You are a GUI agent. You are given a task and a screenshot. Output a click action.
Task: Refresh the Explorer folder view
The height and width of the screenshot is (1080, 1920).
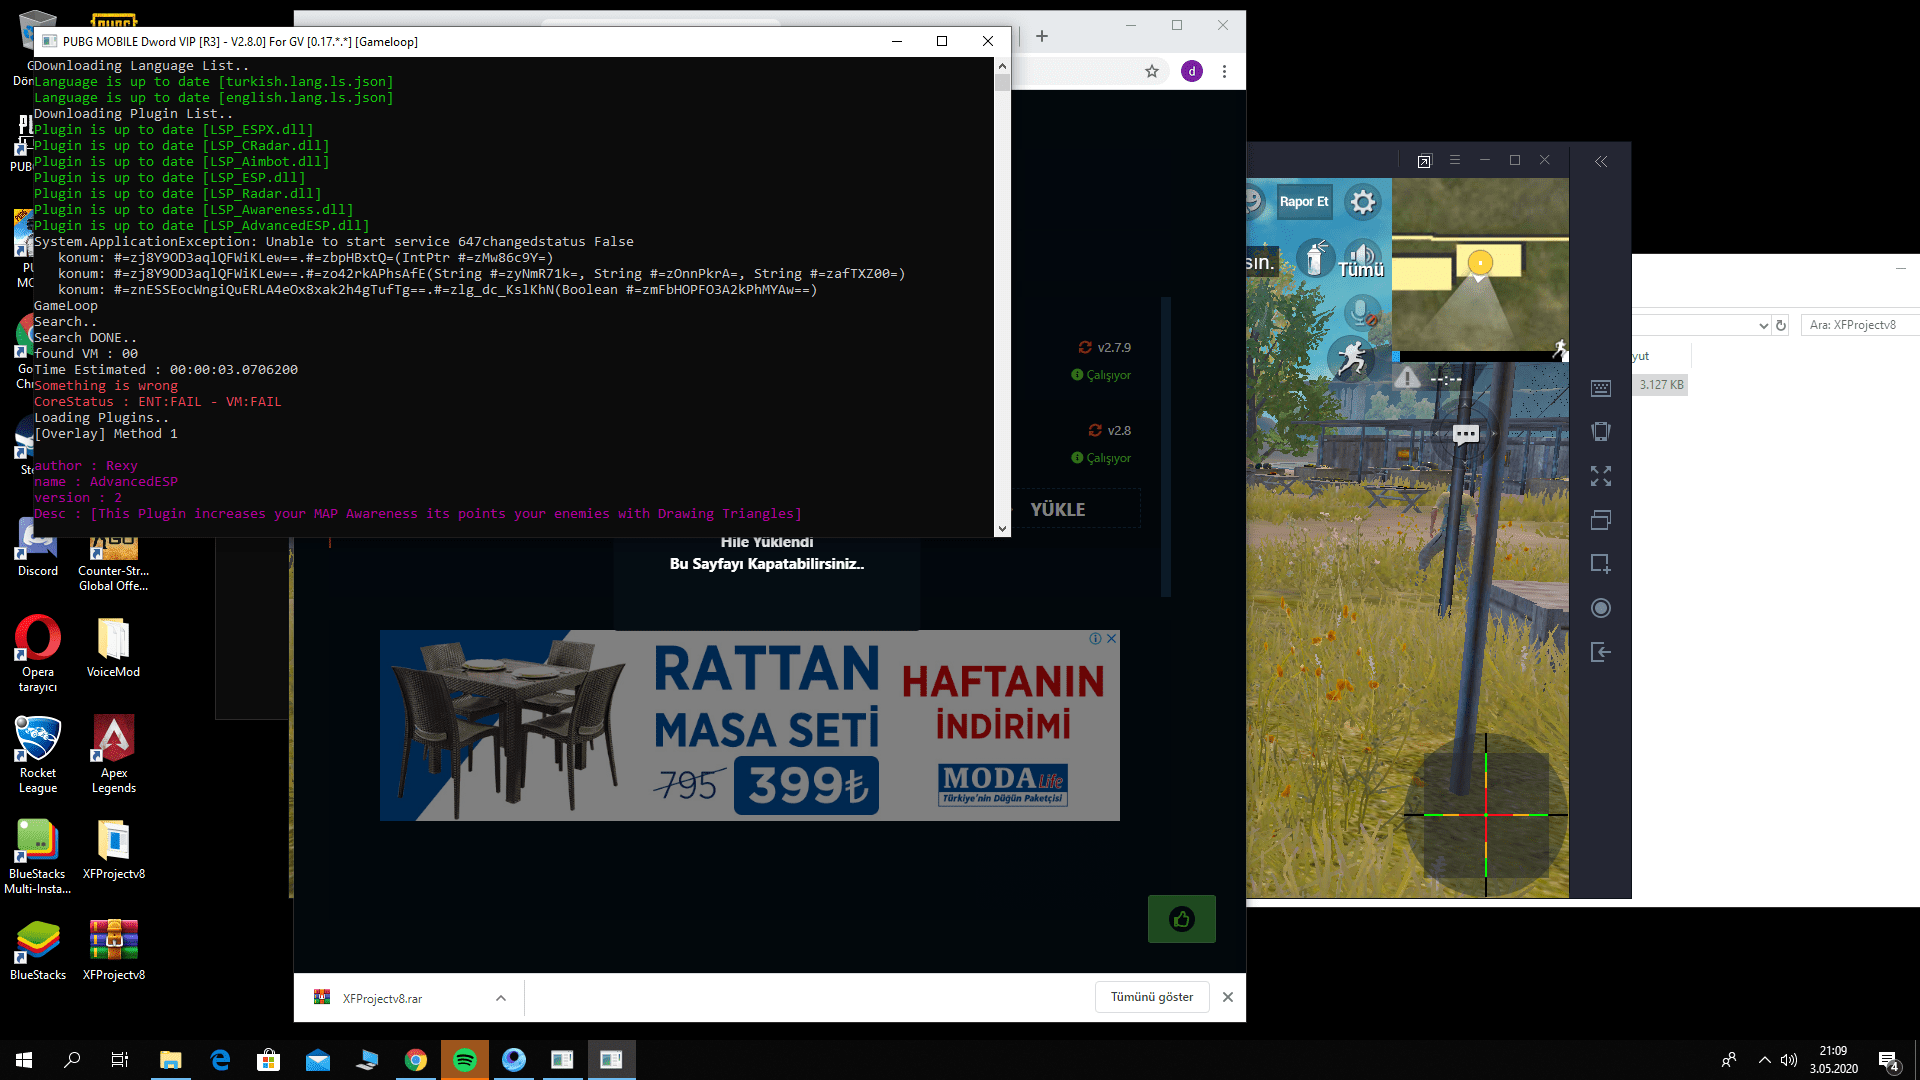[1781, 325]
